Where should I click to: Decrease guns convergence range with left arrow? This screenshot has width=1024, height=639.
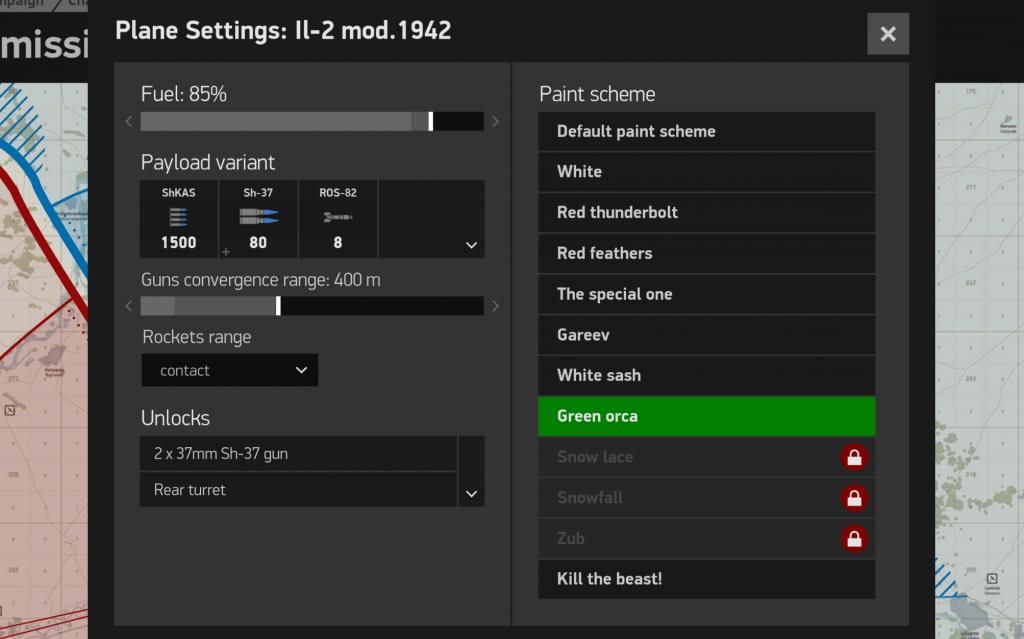(x=129, y=306)
